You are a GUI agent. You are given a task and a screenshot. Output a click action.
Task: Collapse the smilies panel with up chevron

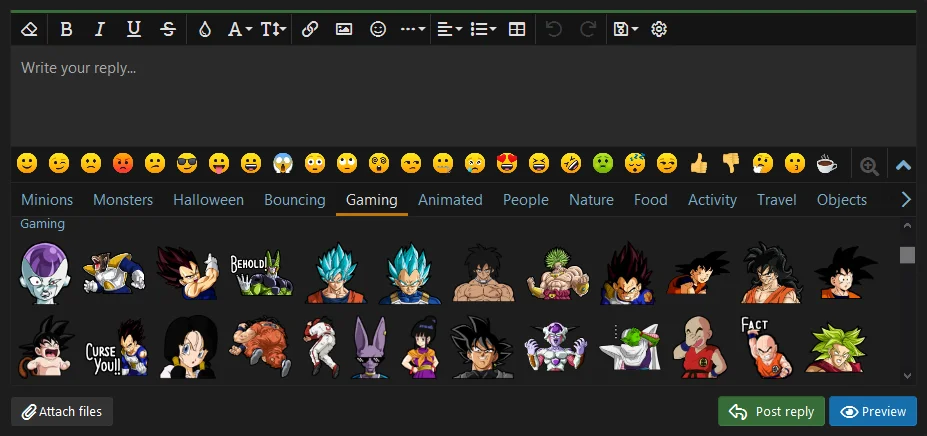click(903, 166)
